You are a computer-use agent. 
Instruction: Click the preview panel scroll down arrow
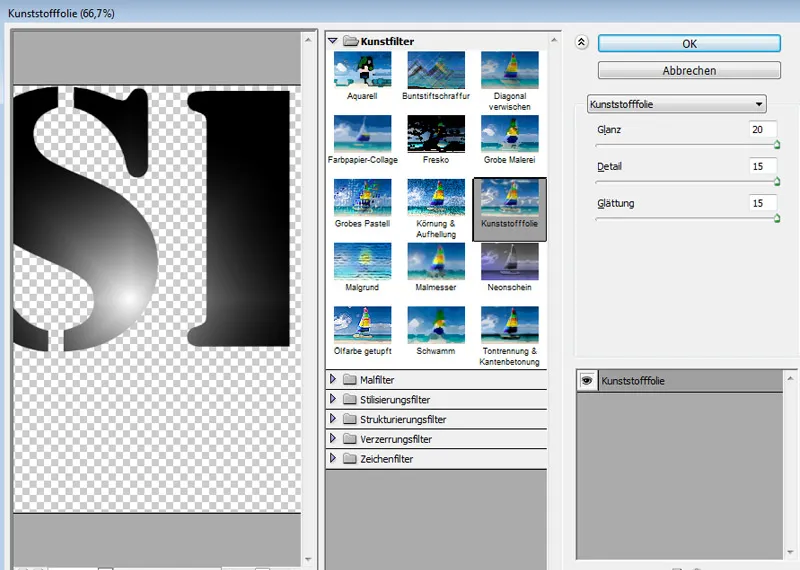(308, 560)
